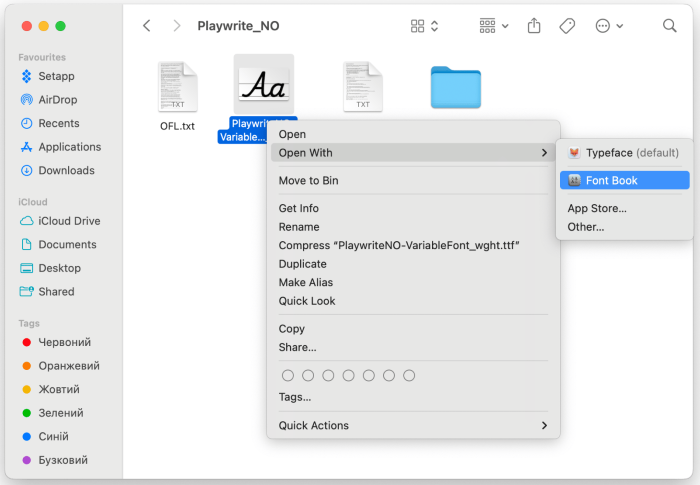Open Documents in the sidebar
The image size is (700, 485).
point(58,245)
